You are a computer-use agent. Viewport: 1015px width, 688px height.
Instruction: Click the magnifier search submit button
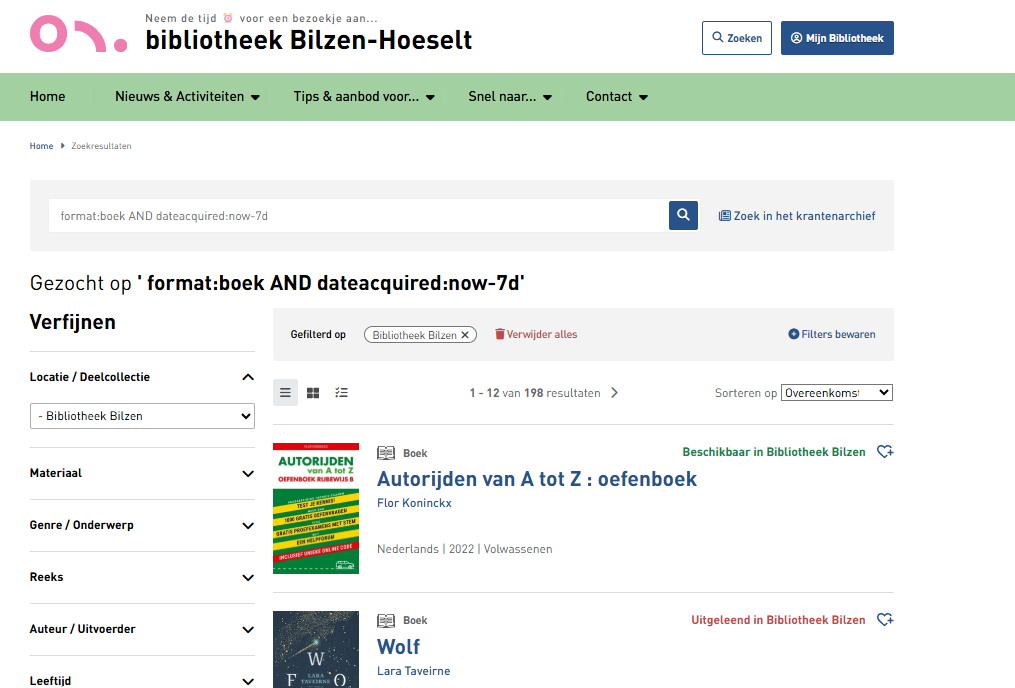click(x=683, y=215)
